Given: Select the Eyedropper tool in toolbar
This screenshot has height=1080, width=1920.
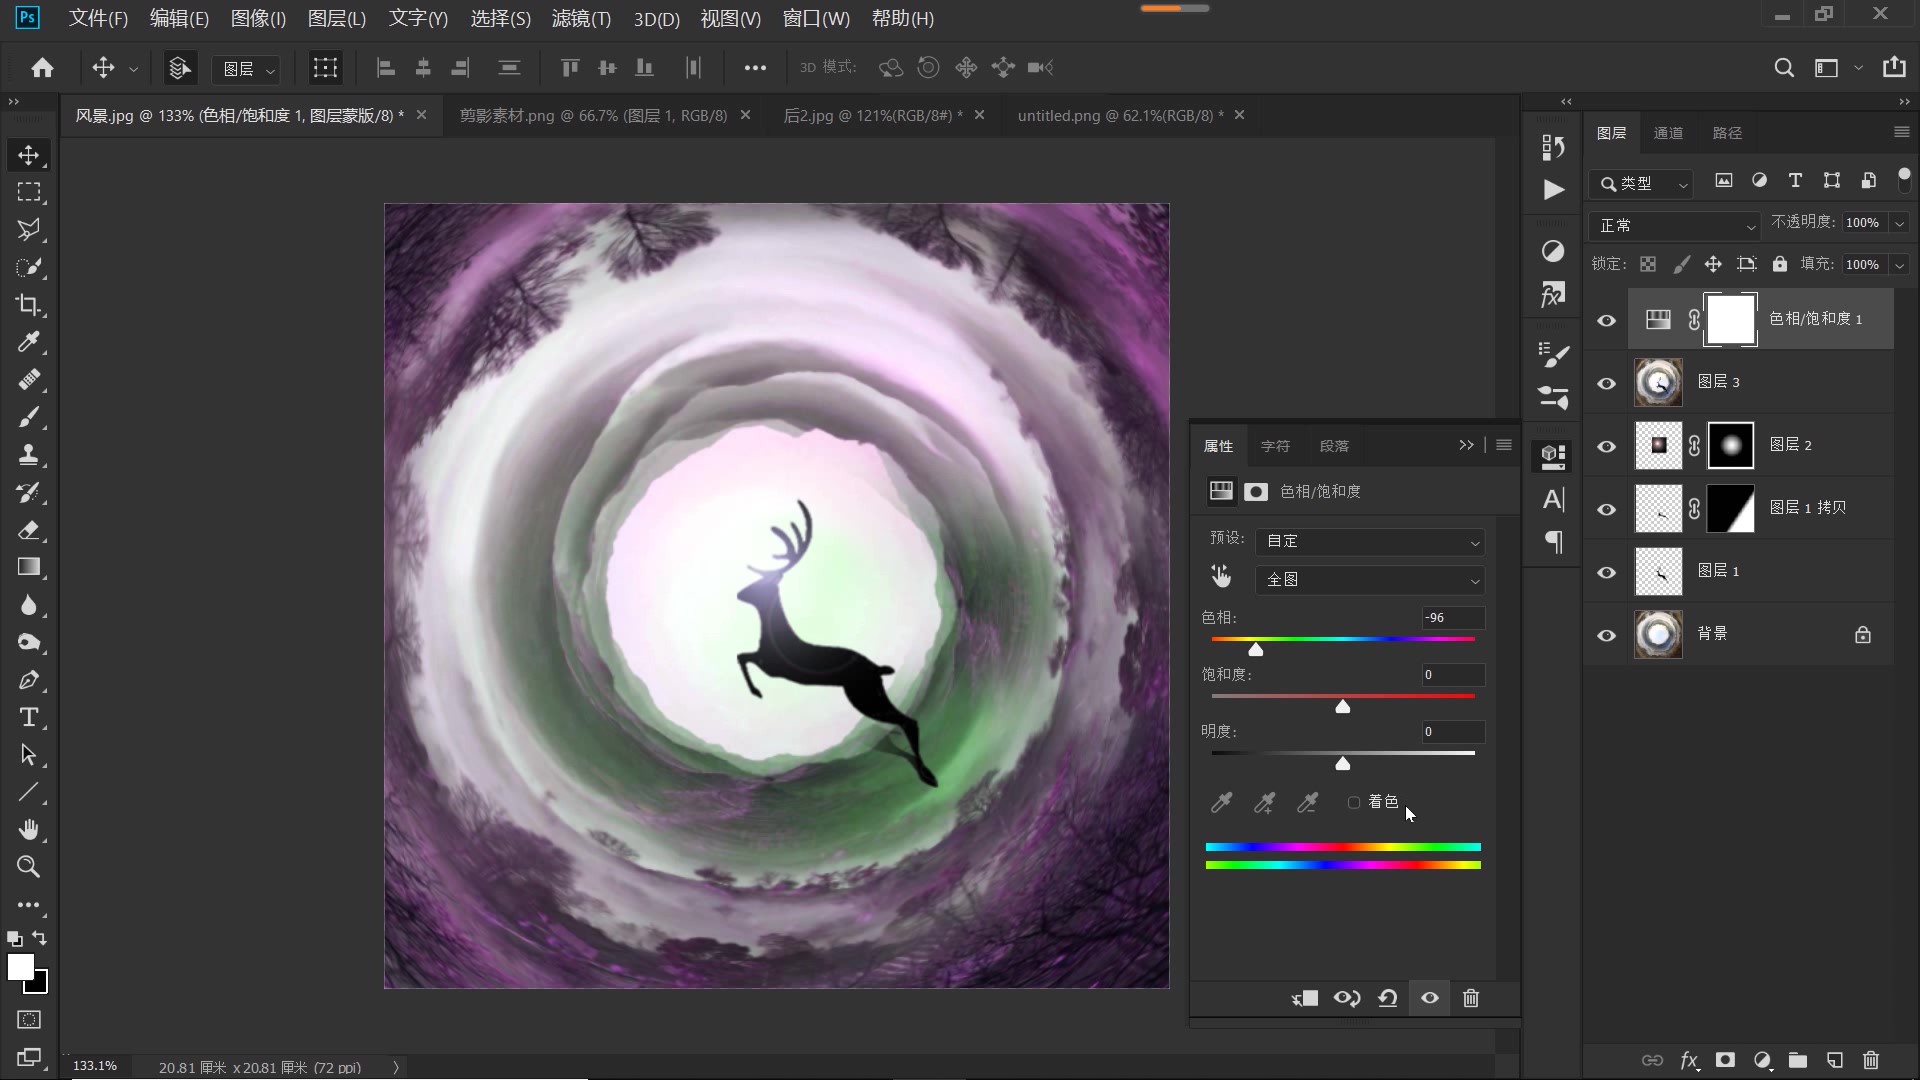Looking at the screenshot, I should (x=28, y=342).
